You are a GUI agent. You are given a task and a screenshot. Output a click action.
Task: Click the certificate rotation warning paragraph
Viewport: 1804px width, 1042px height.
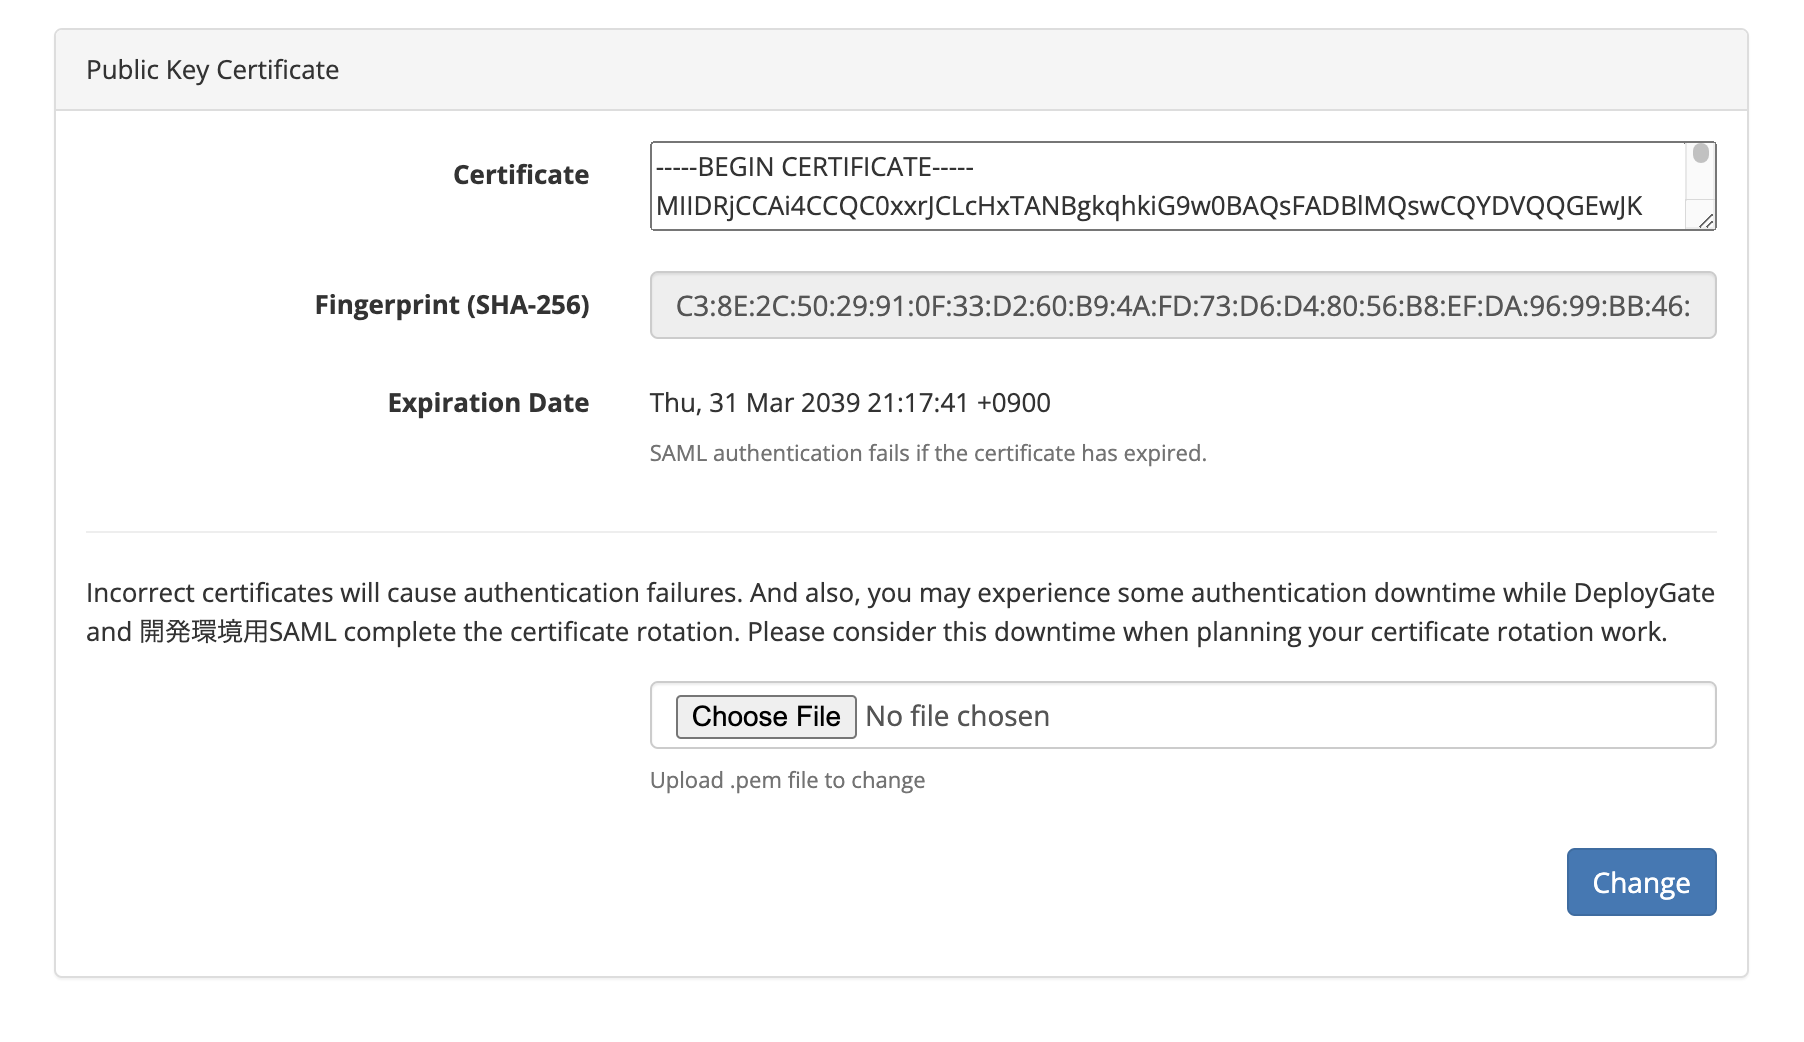click(900, 611)
